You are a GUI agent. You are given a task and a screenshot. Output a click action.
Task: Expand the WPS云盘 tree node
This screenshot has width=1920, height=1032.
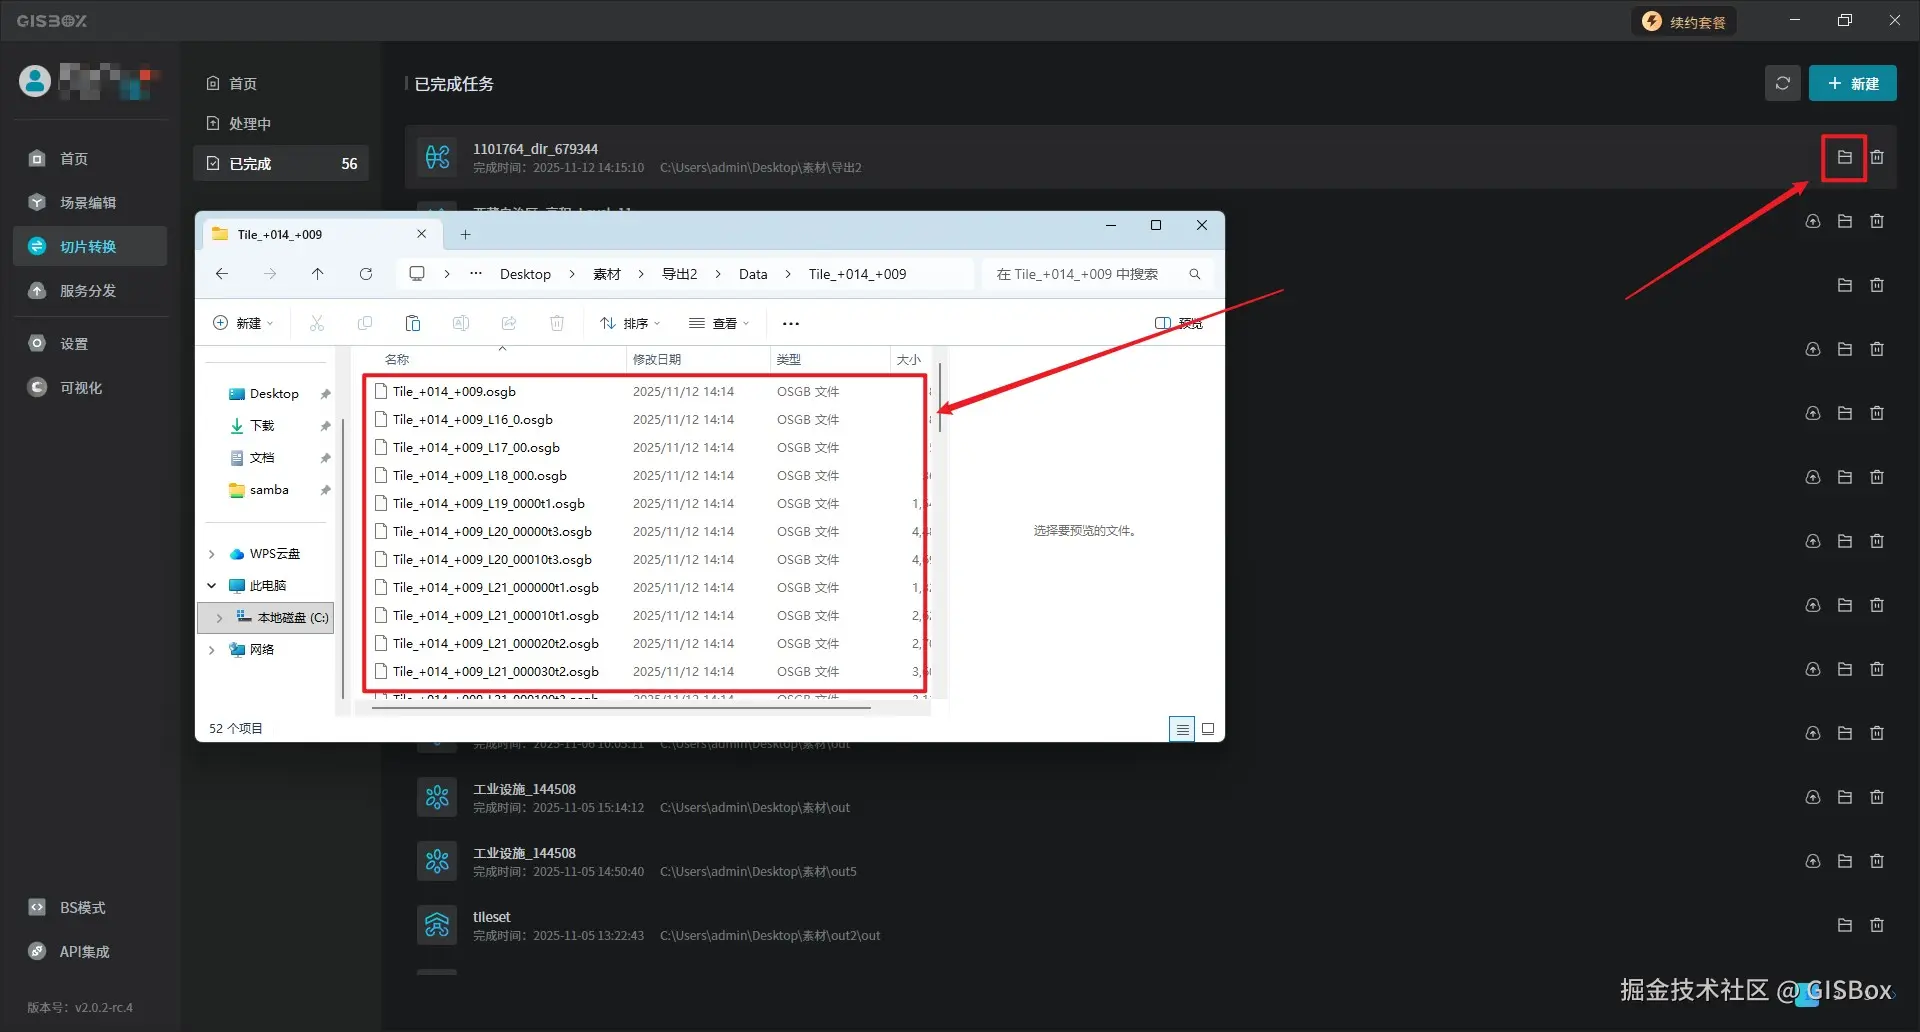click(212, 554)
